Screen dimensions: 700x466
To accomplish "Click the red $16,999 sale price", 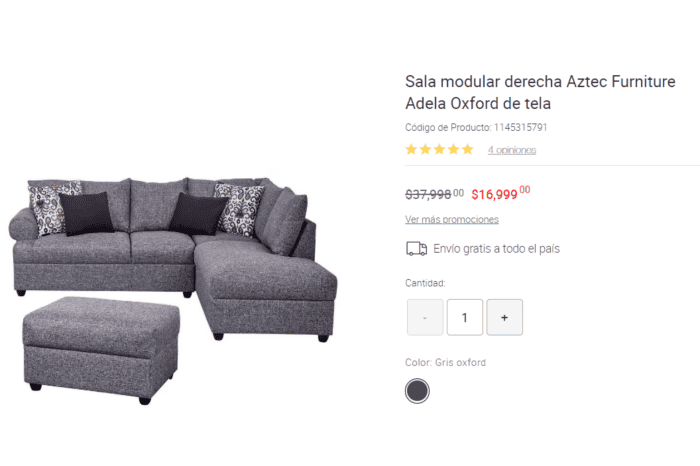I will pos(501,193).
